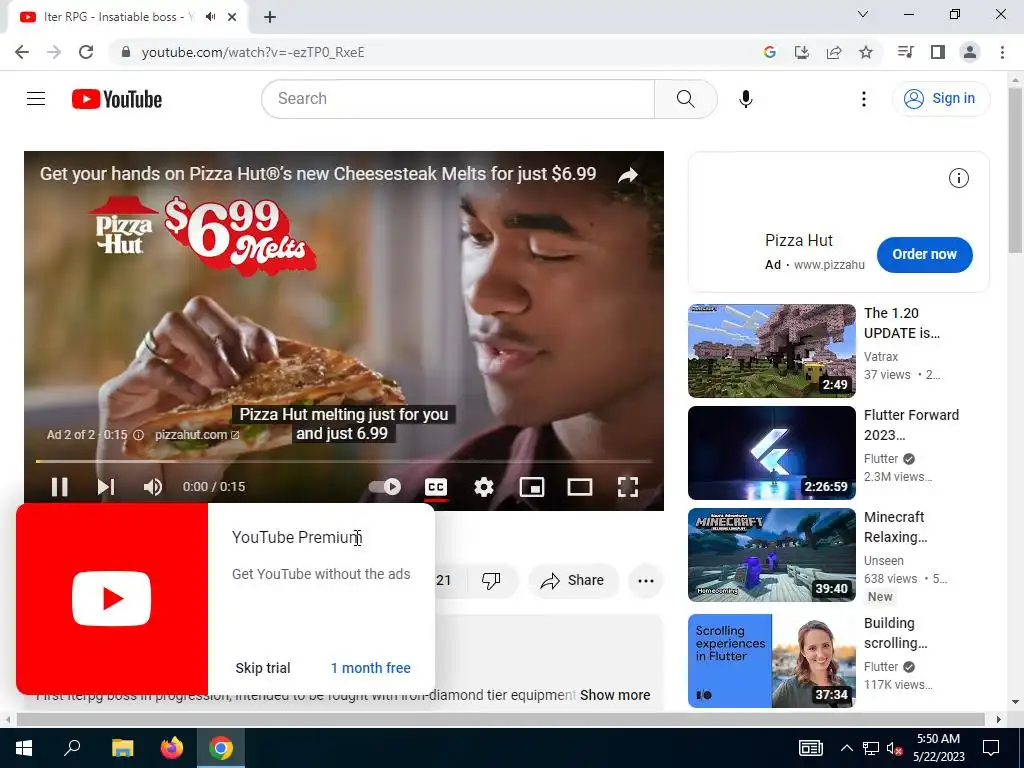Click the video progress bar

tap(344, 461)
